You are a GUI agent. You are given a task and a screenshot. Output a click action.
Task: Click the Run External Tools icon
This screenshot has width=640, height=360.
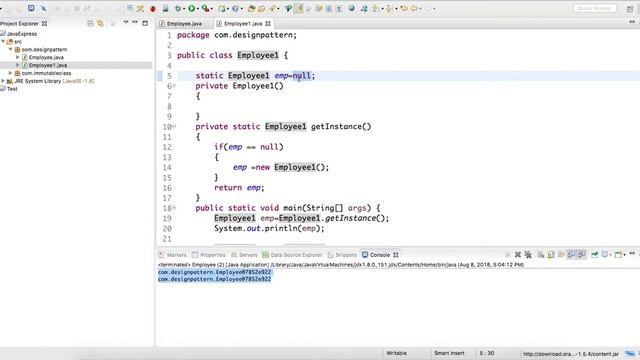pos(206,8)
